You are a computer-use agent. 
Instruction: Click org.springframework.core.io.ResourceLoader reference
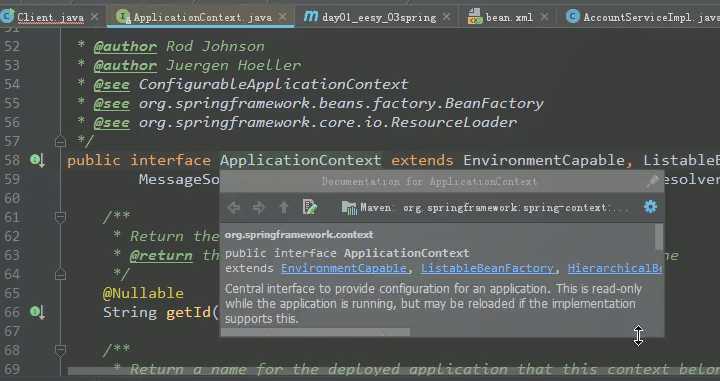point(328,123)
